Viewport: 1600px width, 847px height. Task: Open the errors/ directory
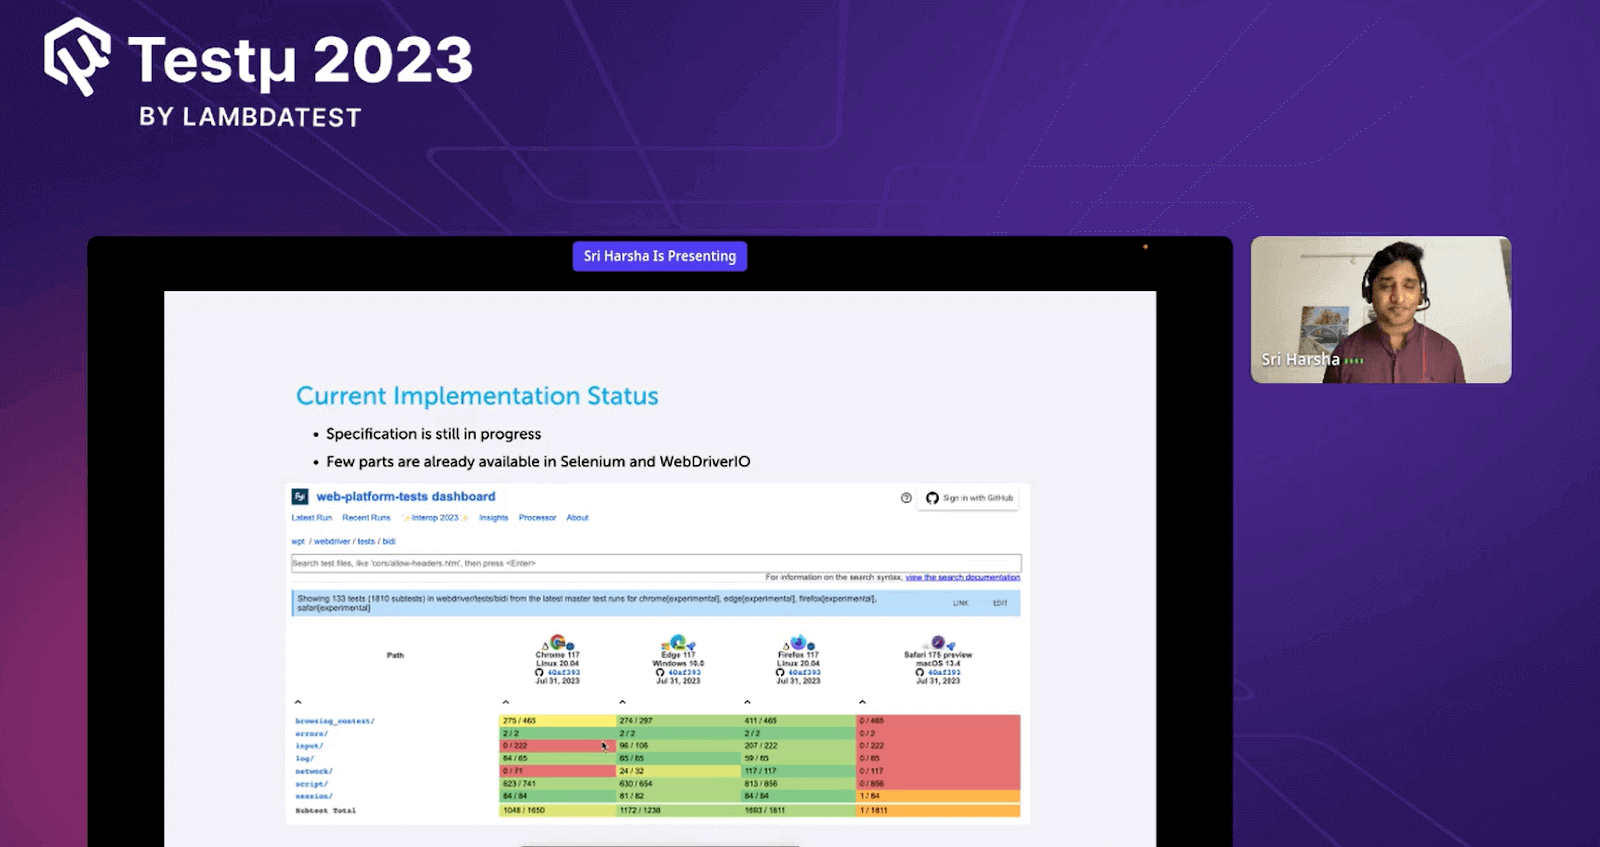[x=312, y=734]
